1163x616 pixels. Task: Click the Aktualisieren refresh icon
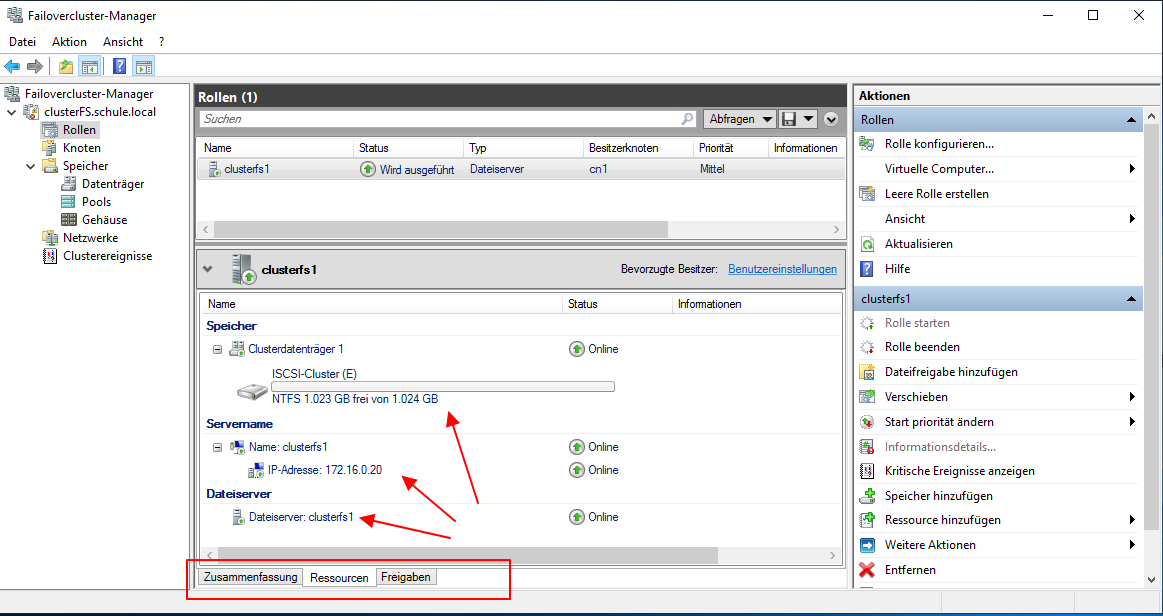click(x=868, y=244)
